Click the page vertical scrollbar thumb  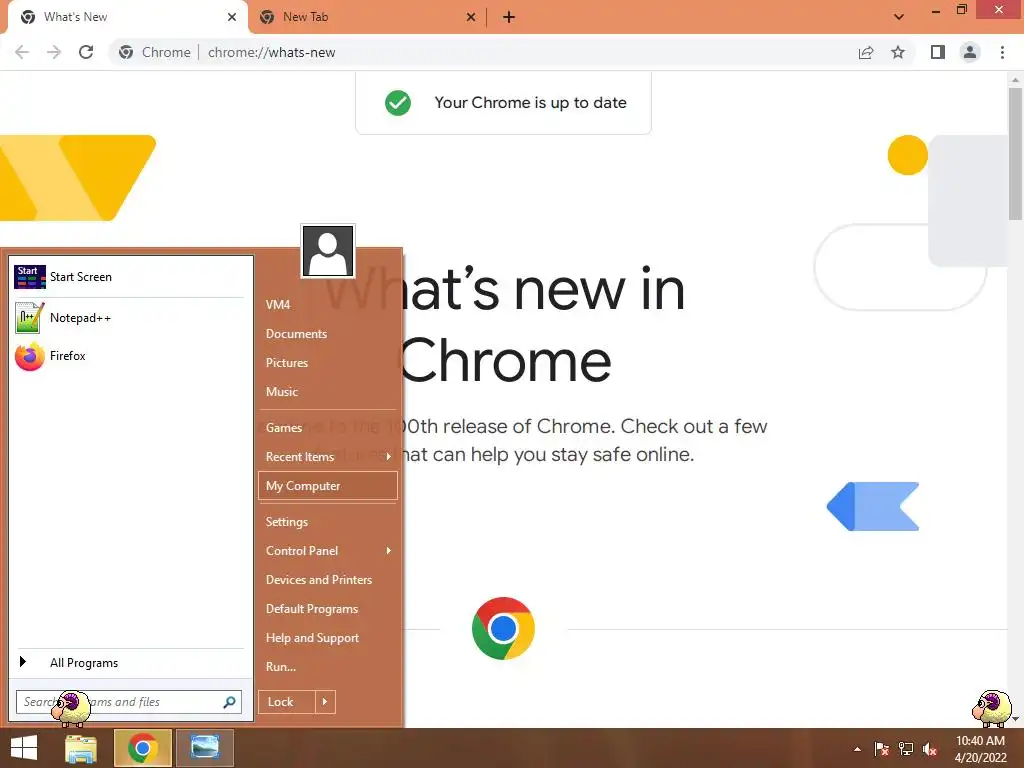pos(1015,153)
